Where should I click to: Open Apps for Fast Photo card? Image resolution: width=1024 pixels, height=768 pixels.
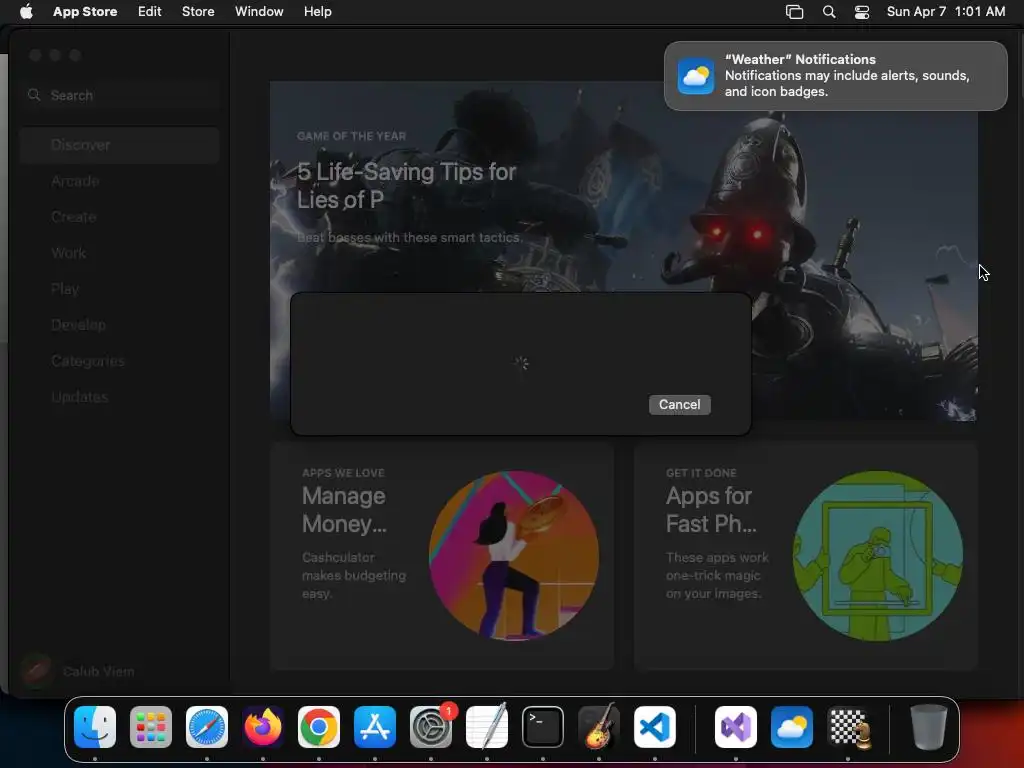[x=805, y=556]
